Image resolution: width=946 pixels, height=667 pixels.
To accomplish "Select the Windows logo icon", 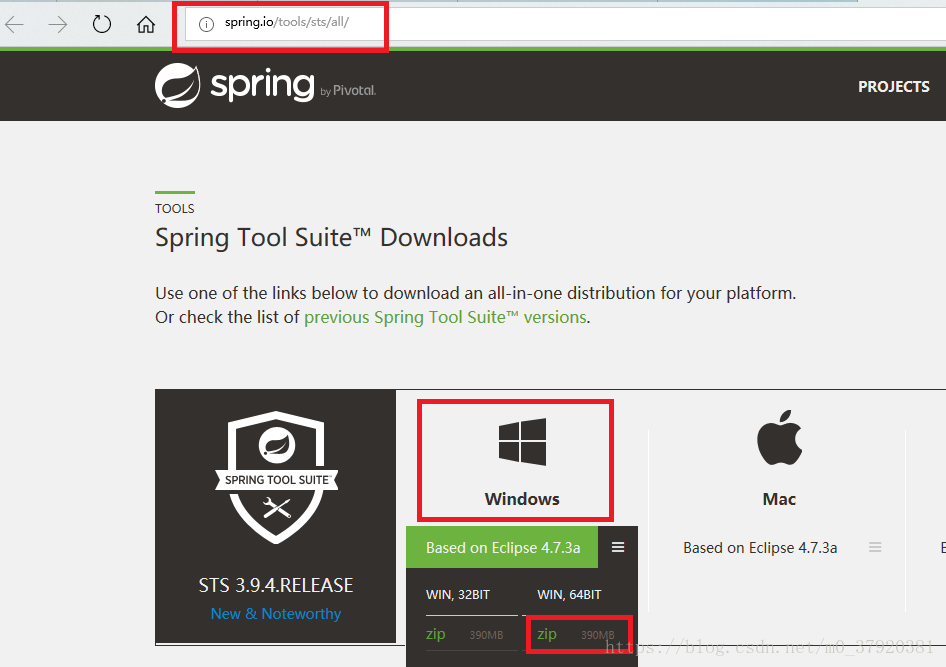I will pyautogui.click(x=522, y=442).
